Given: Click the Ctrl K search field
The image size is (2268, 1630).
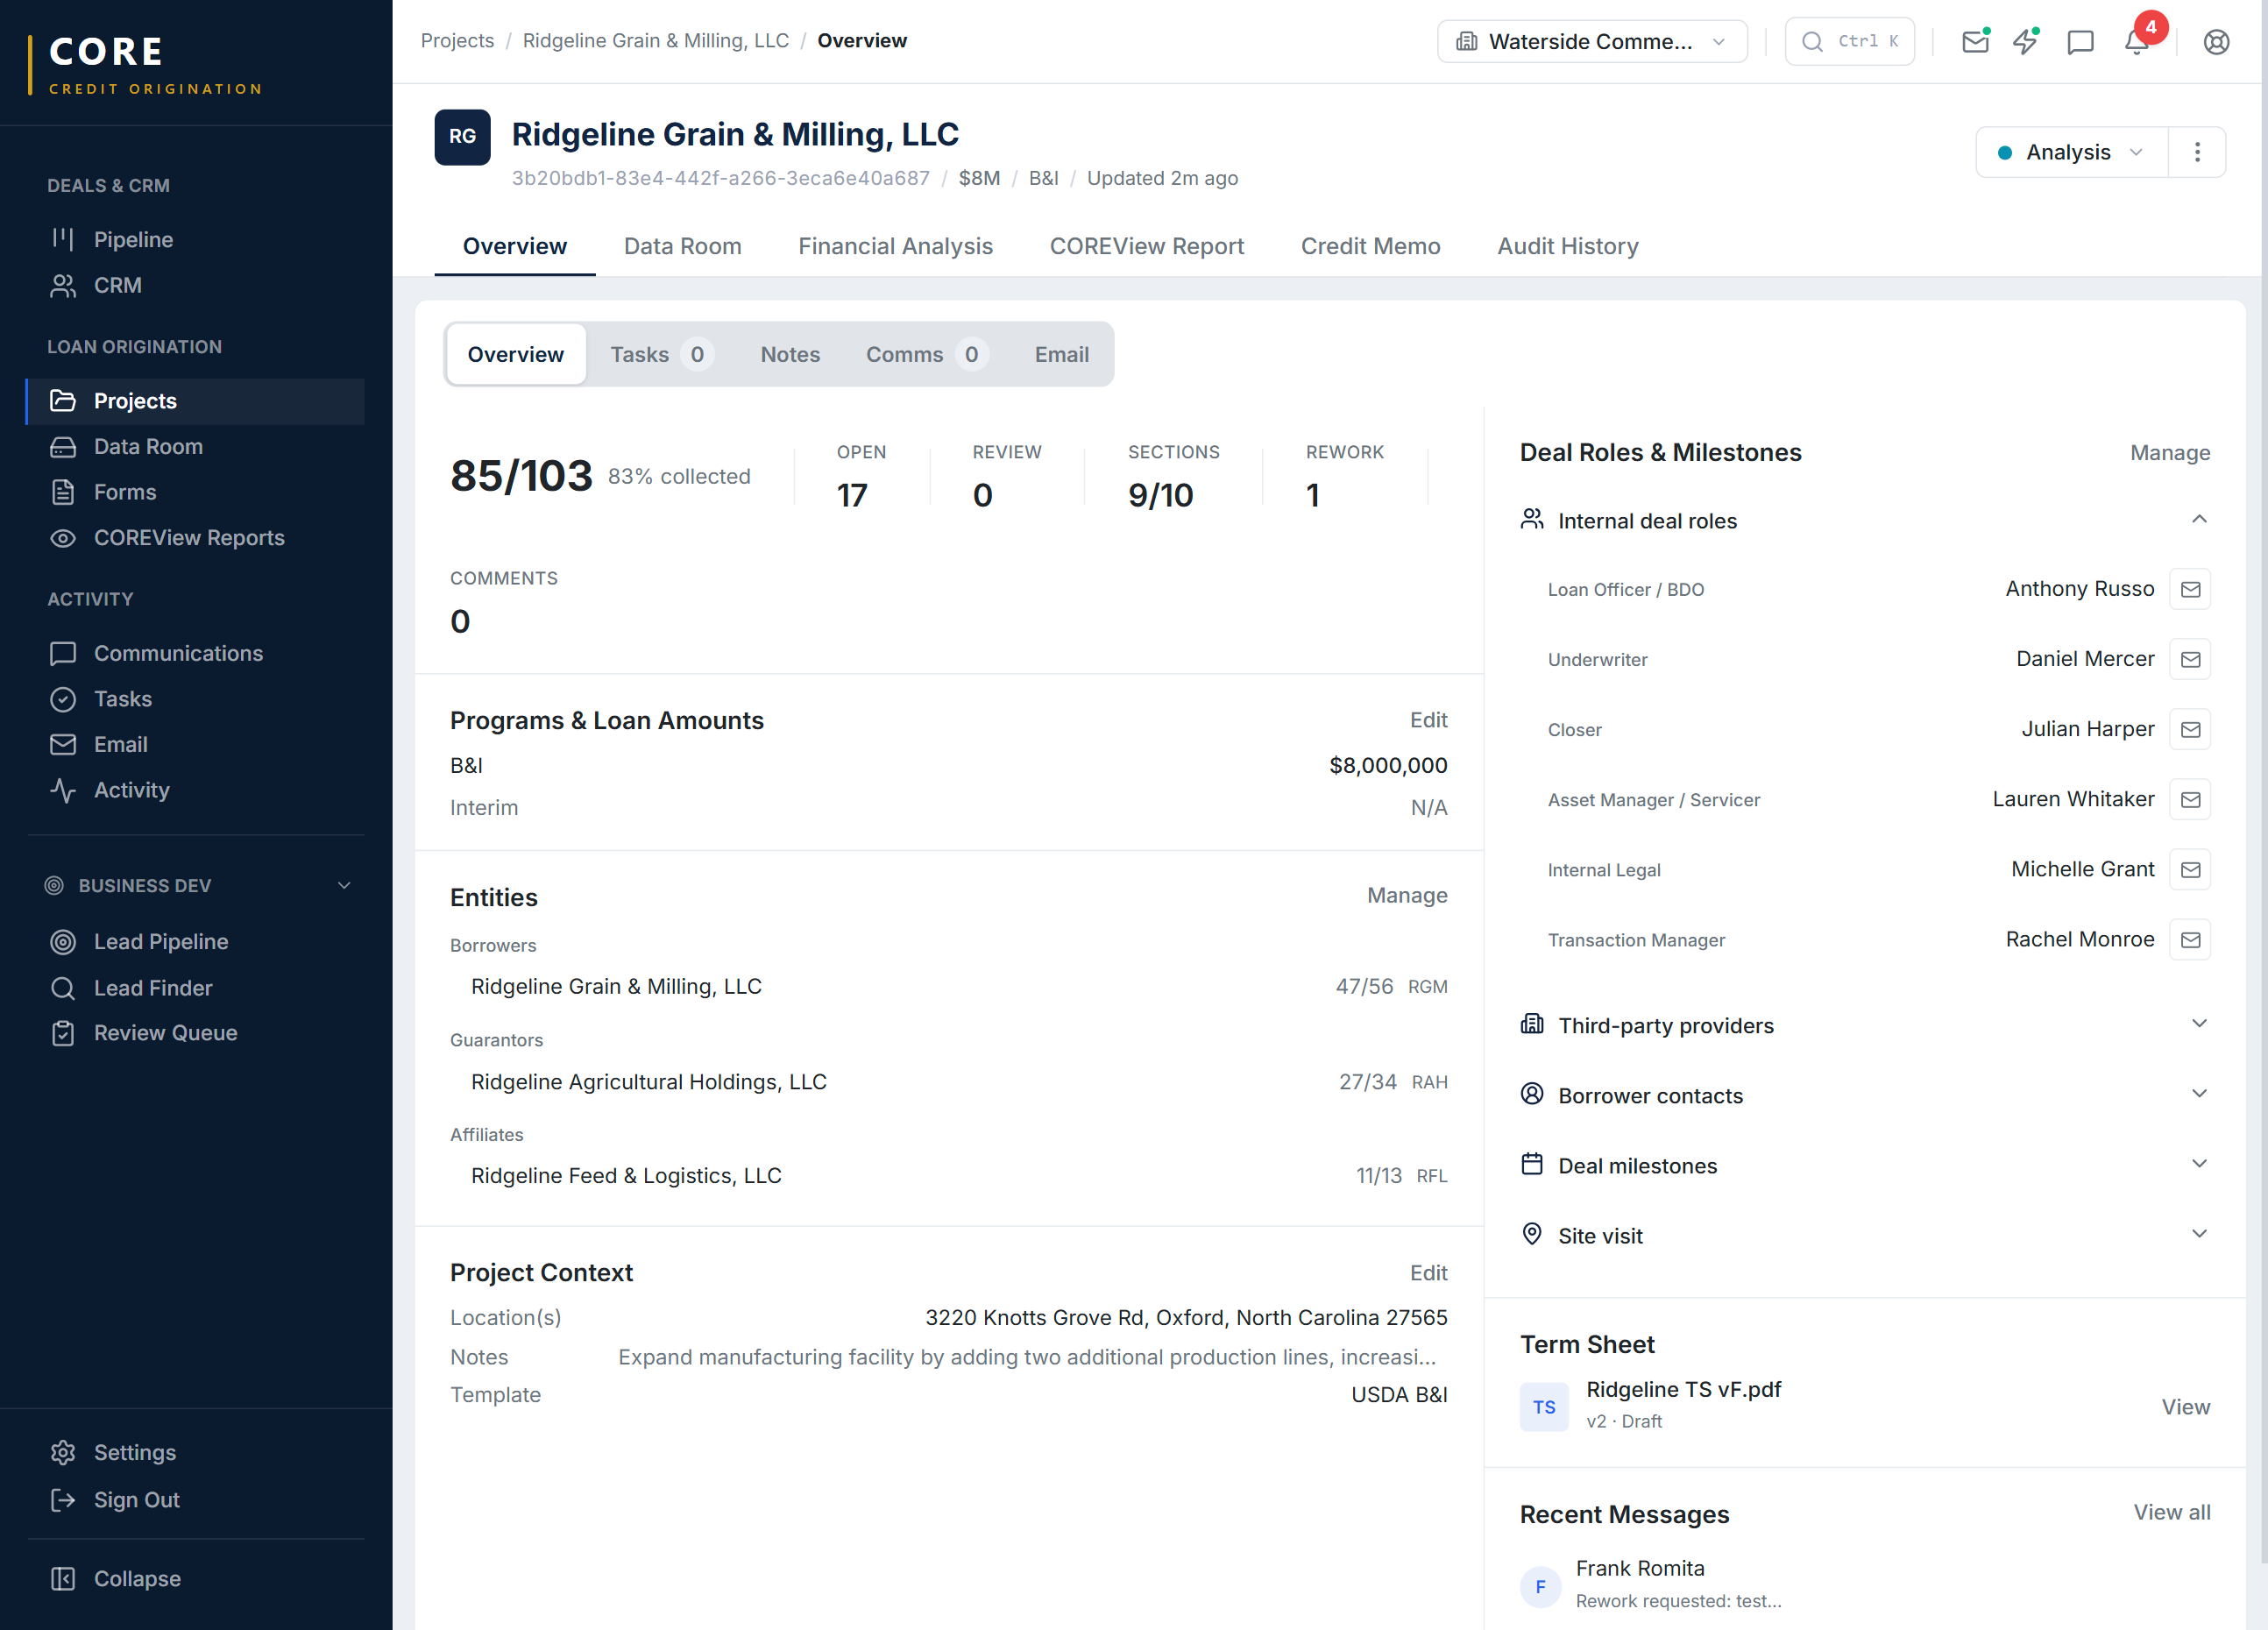Looking at the screenshot, I should pyautogui.click(x=1849, y=41).
